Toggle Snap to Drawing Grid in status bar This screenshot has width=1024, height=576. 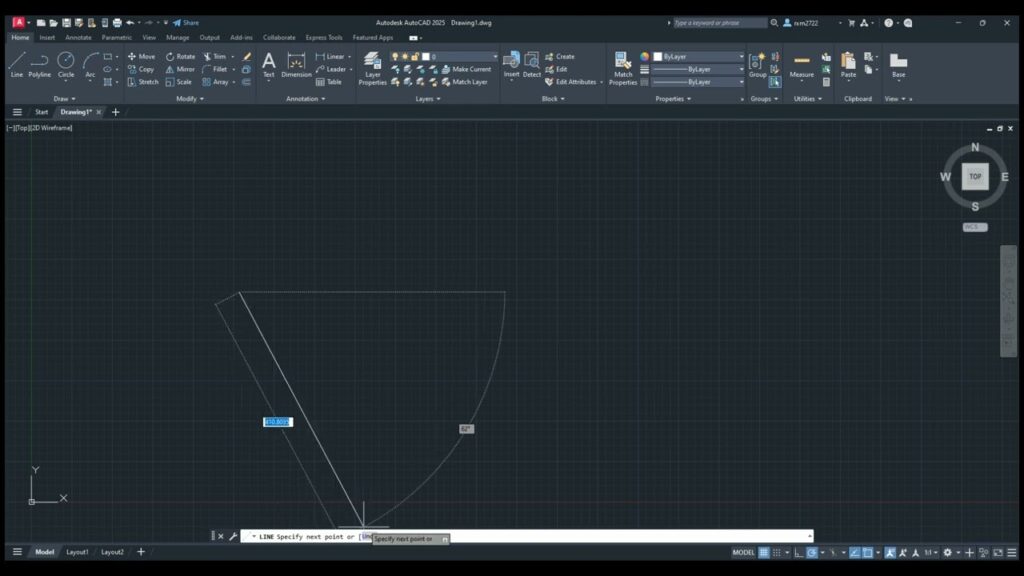click(776, 550)
